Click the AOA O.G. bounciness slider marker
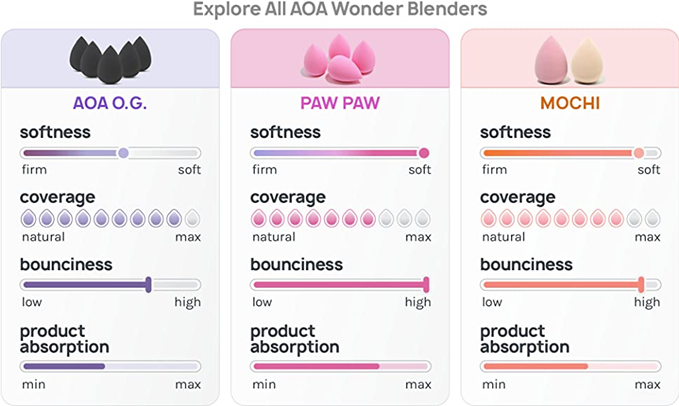This screenshot has height=406, width=679. pos(149,285)
